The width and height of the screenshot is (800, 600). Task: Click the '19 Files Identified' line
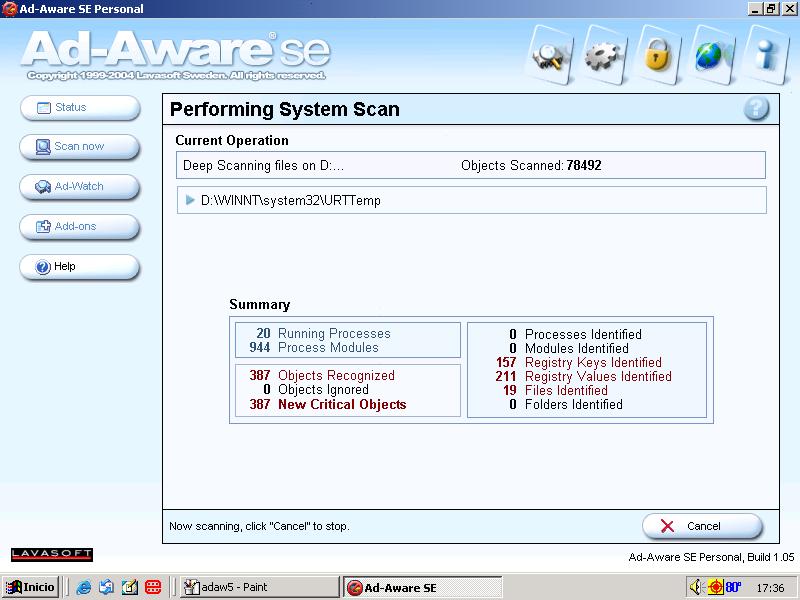[555, 390]
